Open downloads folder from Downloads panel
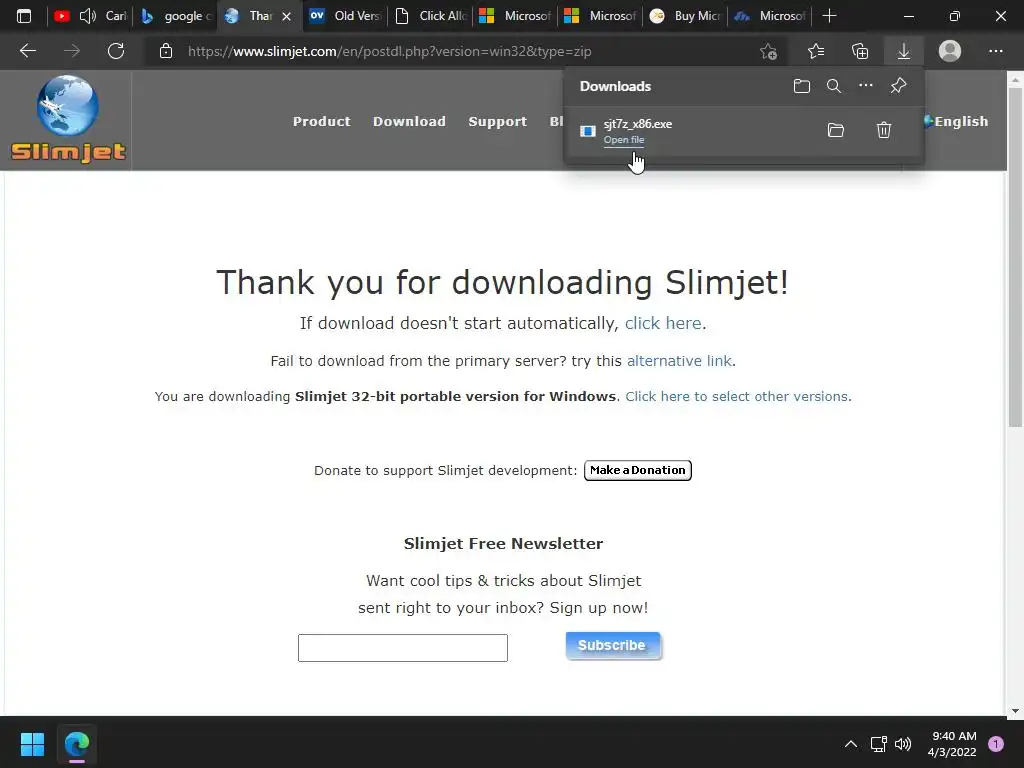The width and height of the screenshot is (1024, 768). [802, 86]
